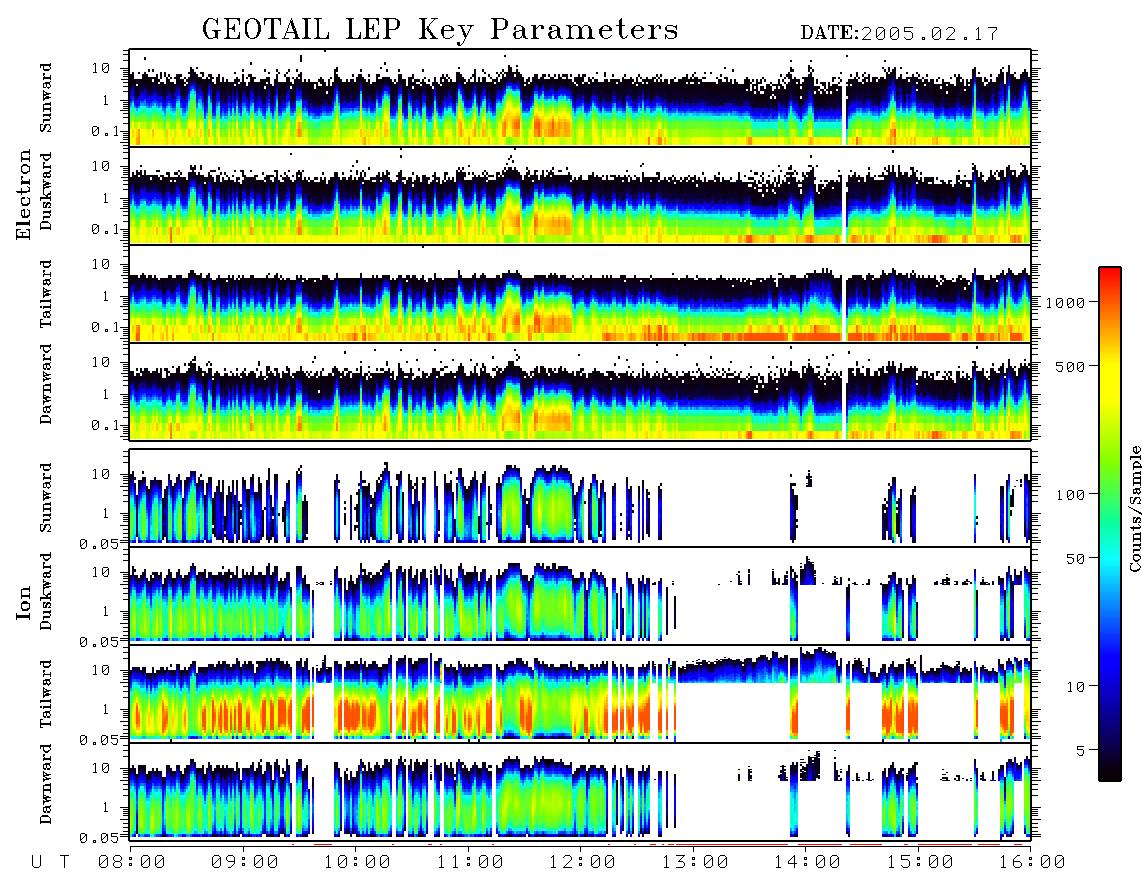
Task: Click the 11:00 time tick label
Action: point(470,863)
